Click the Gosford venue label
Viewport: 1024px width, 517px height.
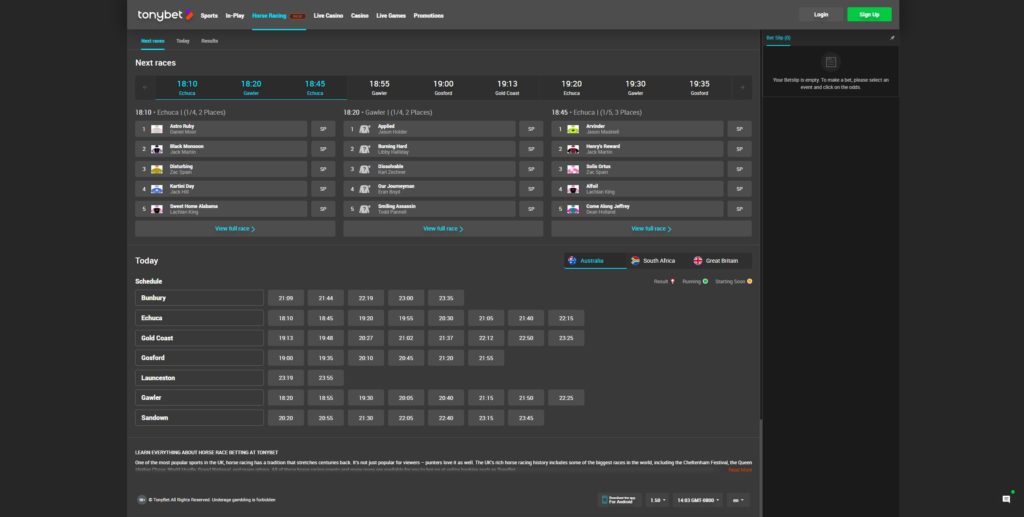199,358
